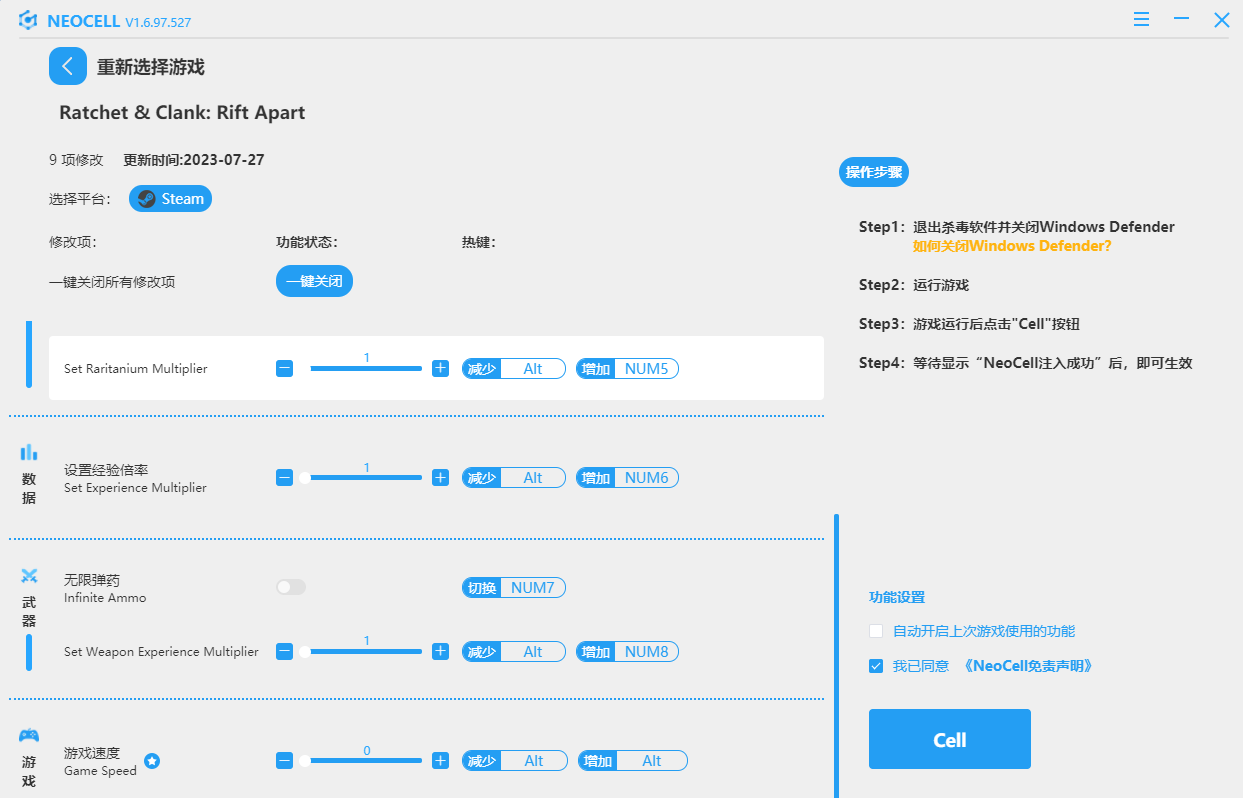Increase Set Weapon Experience Multiplier with plus
Image resolution: width=1243 pixels, height=798 pixels.
440,652
